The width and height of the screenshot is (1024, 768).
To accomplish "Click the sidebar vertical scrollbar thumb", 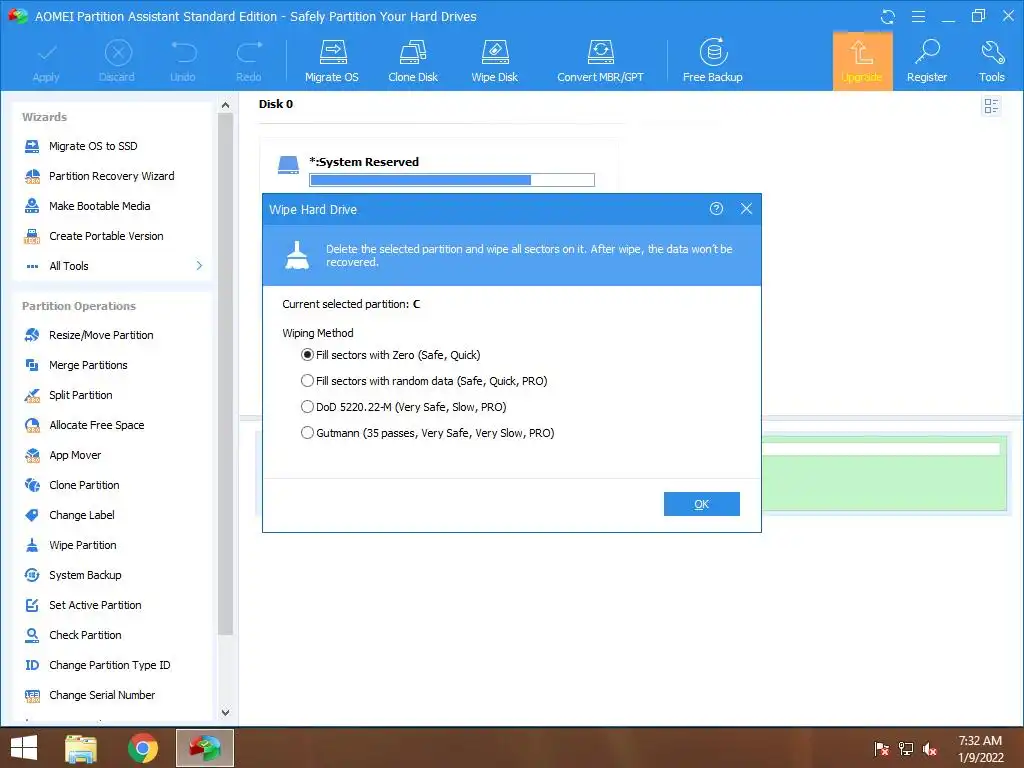I will [x=225, y=374].
